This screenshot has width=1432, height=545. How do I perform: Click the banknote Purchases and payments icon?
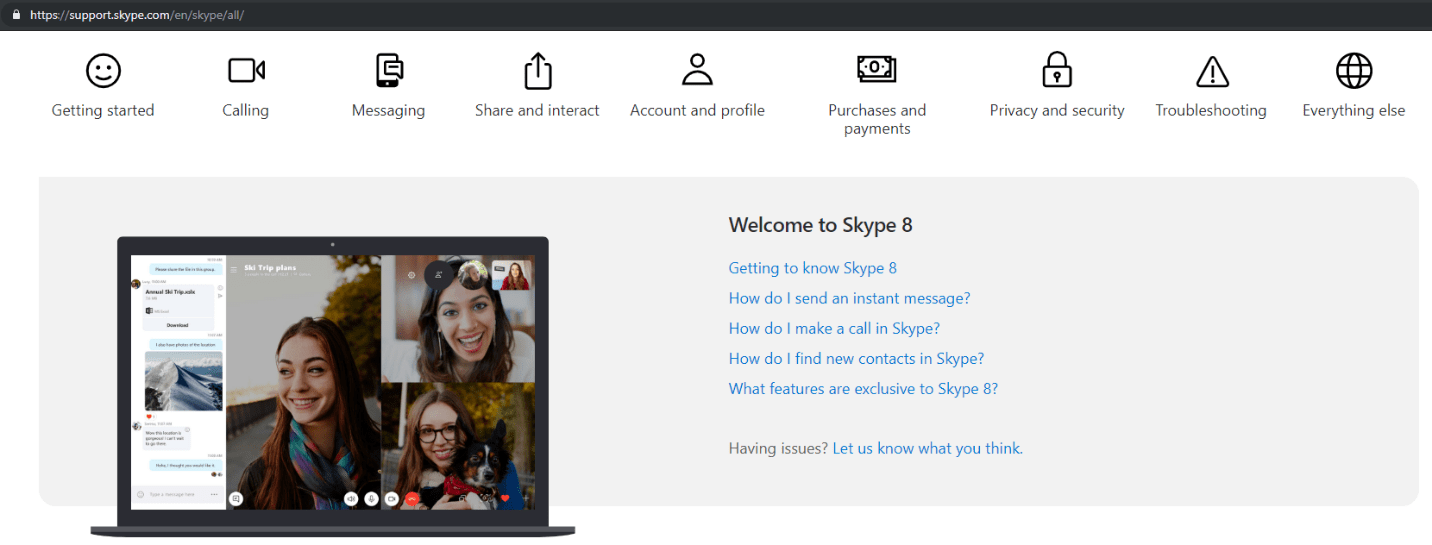click(877, 68)
